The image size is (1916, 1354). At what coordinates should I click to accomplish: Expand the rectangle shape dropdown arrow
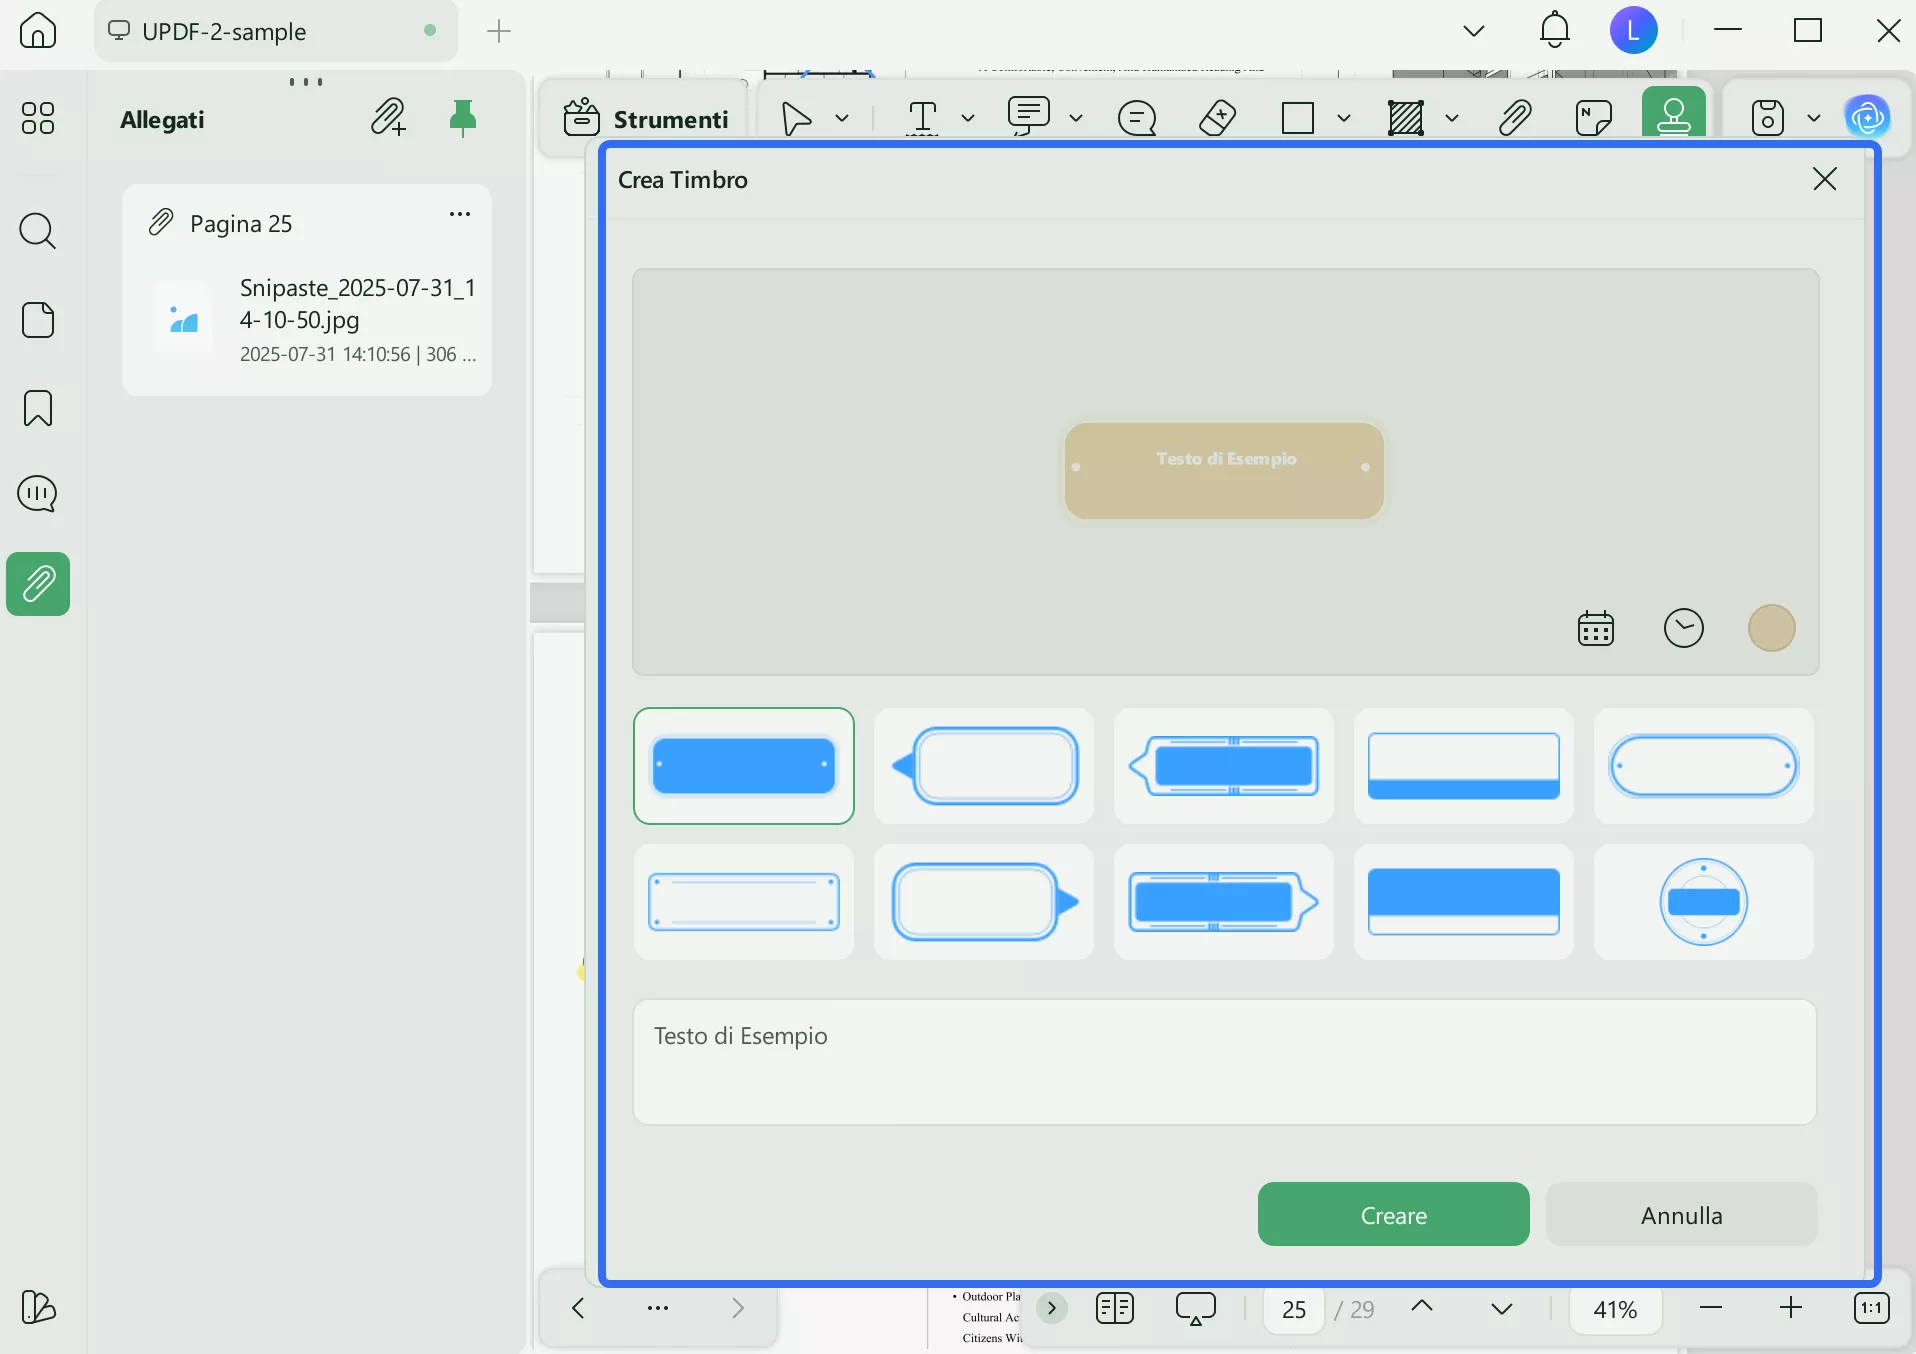1344,118
